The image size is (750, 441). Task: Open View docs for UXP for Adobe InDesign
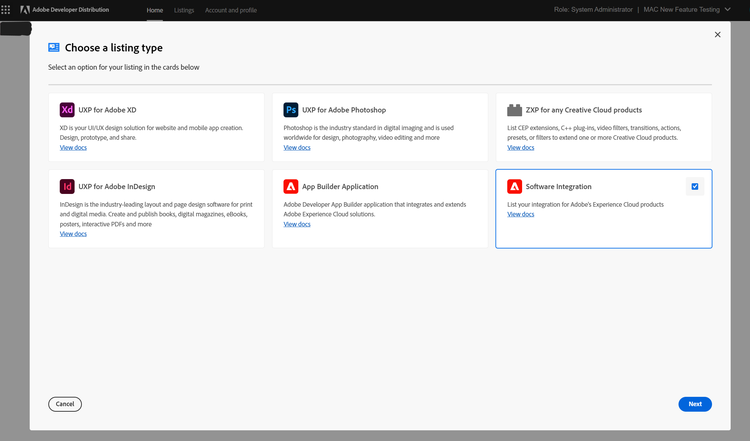[73, 234]
